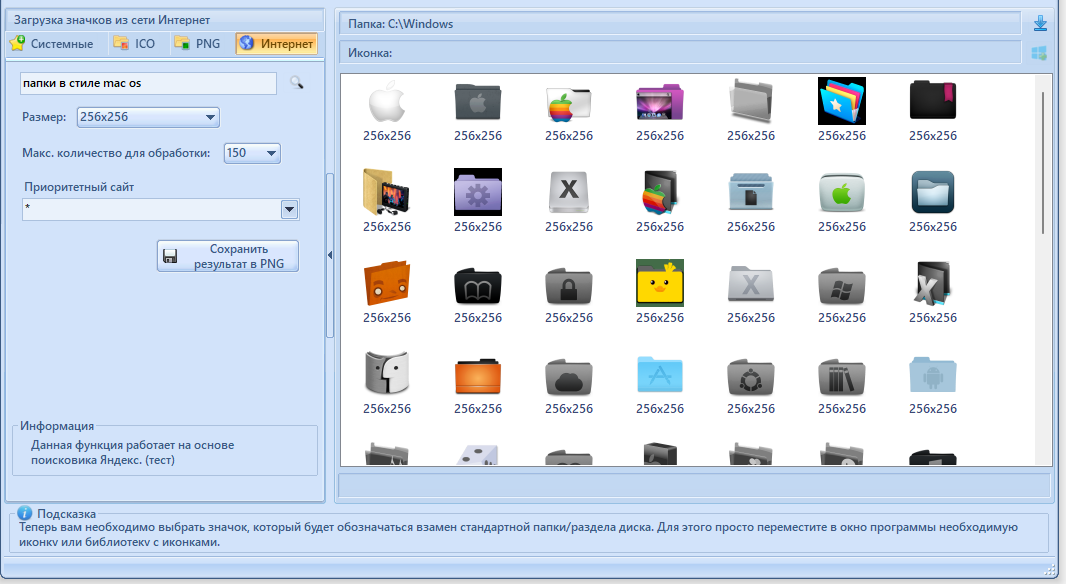Click the search query text field
1066x584 pixels.
[x=148, y=83]
